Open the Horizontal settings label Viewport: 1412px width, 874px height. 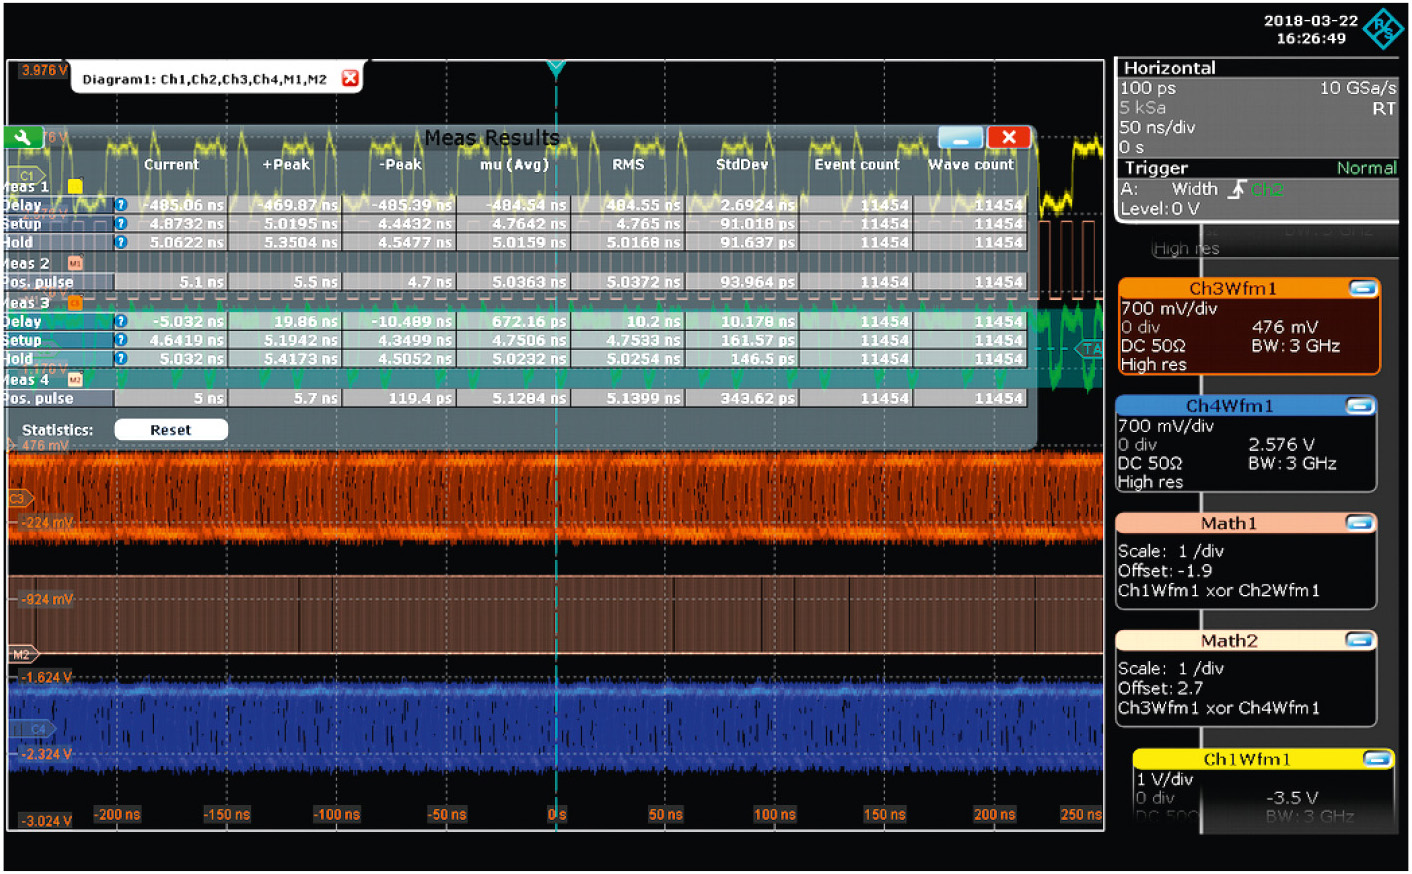[1169, 68]
